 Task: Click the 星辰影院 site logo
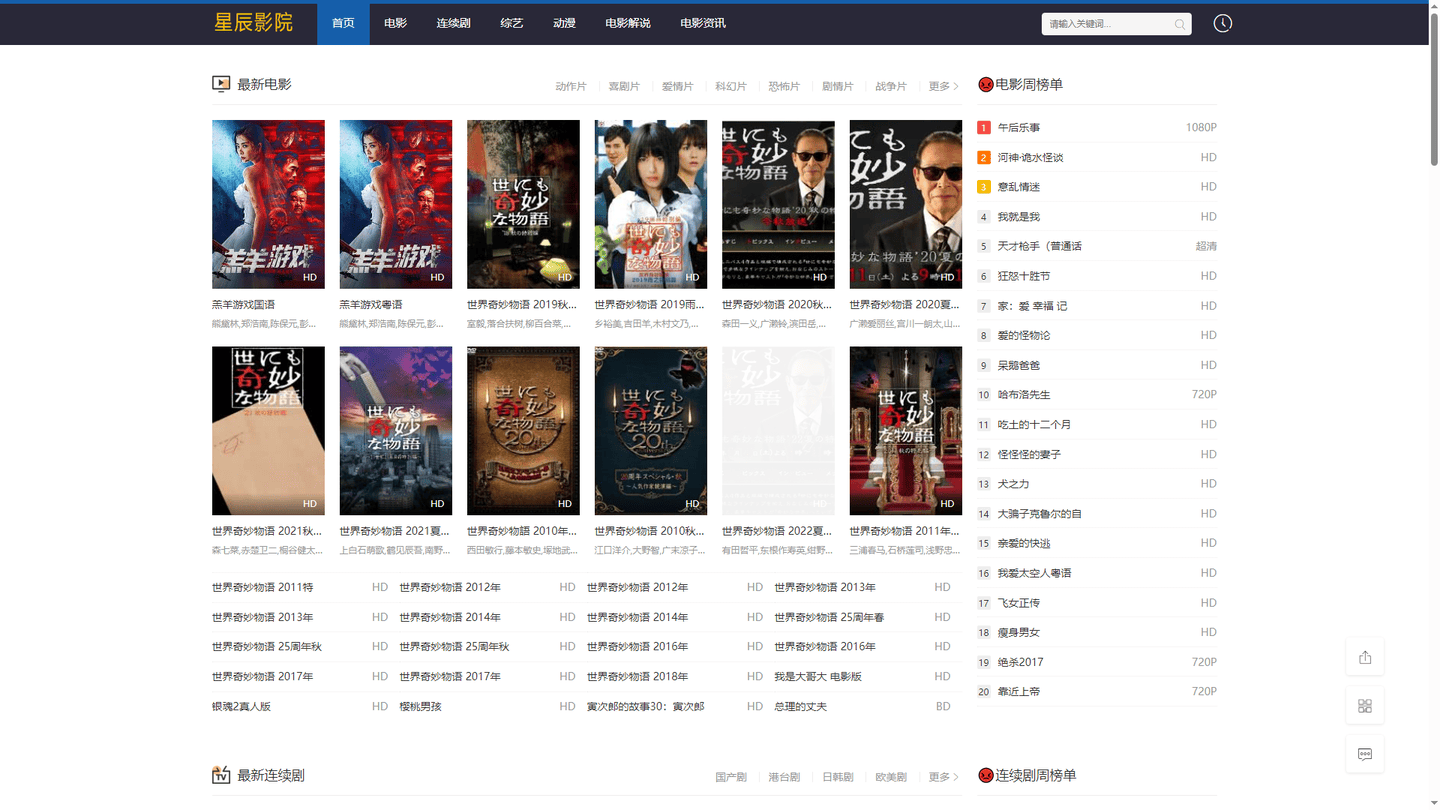[x=253, y=23]
